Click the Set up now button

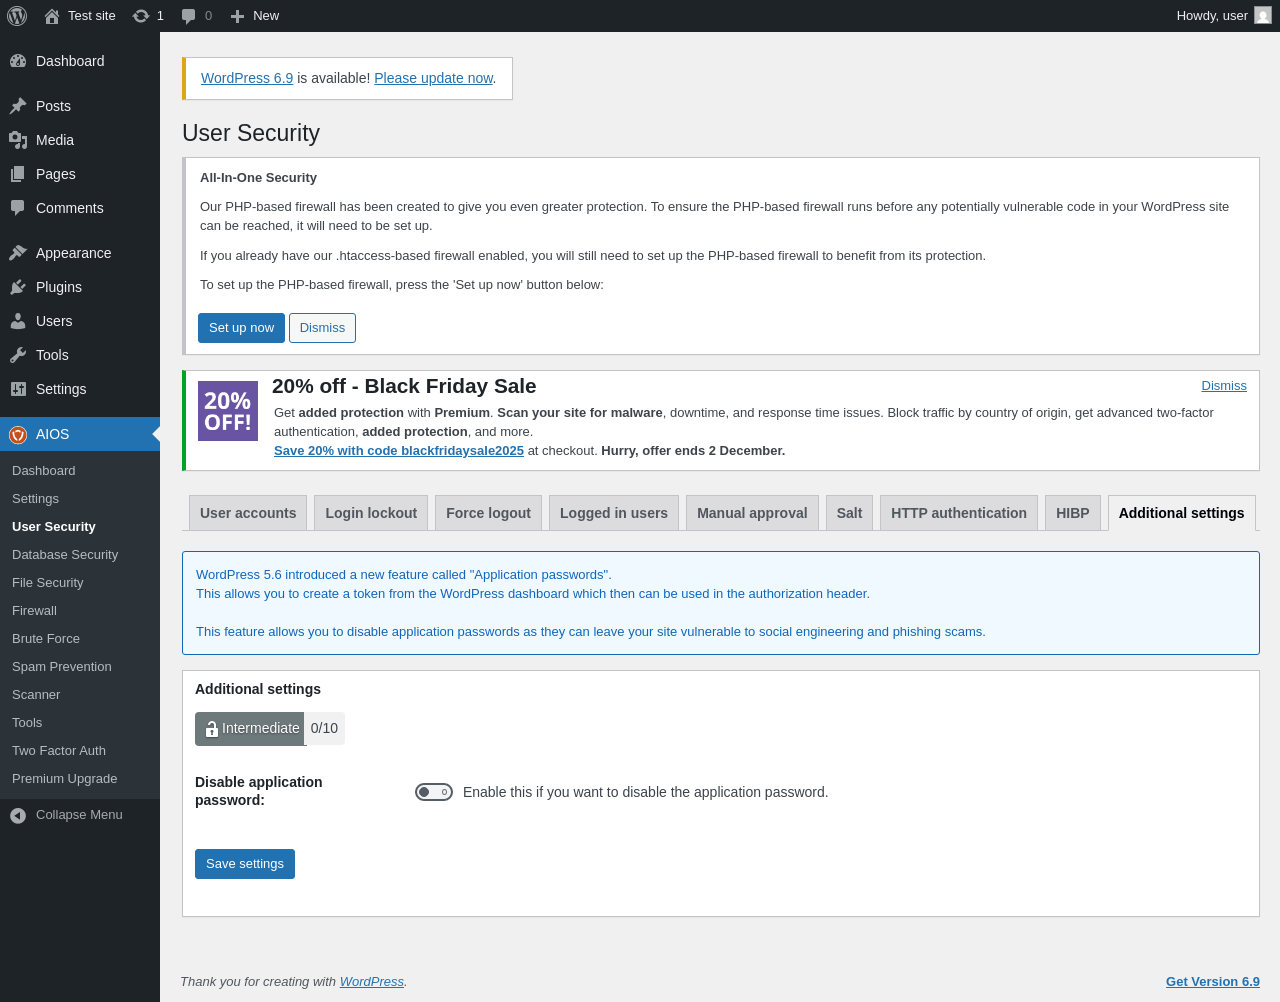click(x=241, y=328)
